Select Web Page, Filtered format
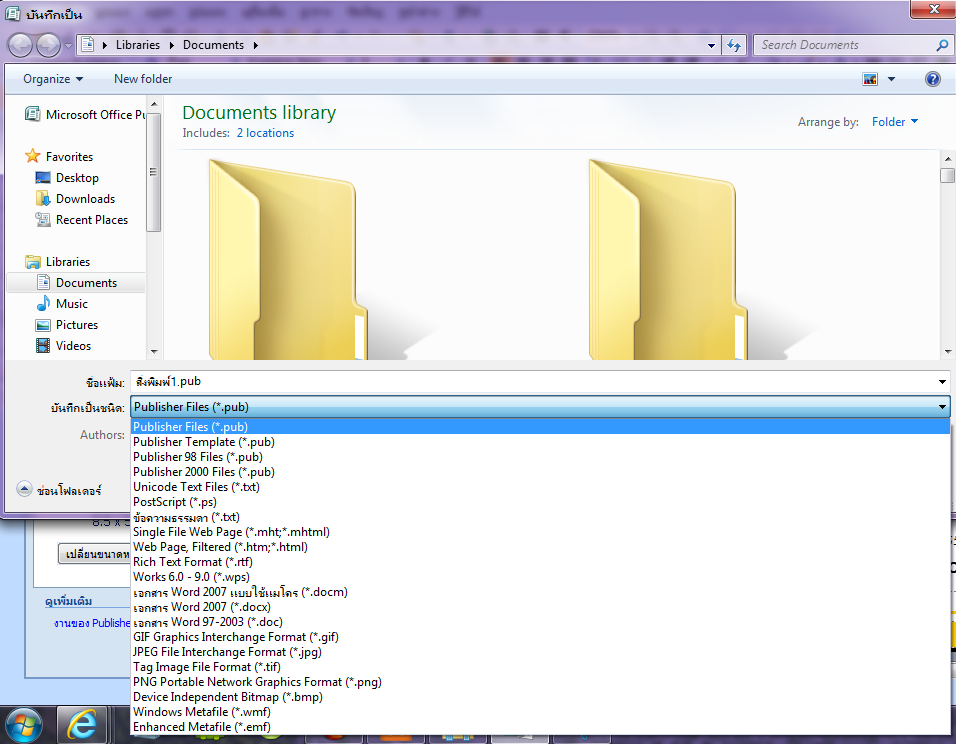The width and height of the screenshot is (956, 744). (540, 547)
